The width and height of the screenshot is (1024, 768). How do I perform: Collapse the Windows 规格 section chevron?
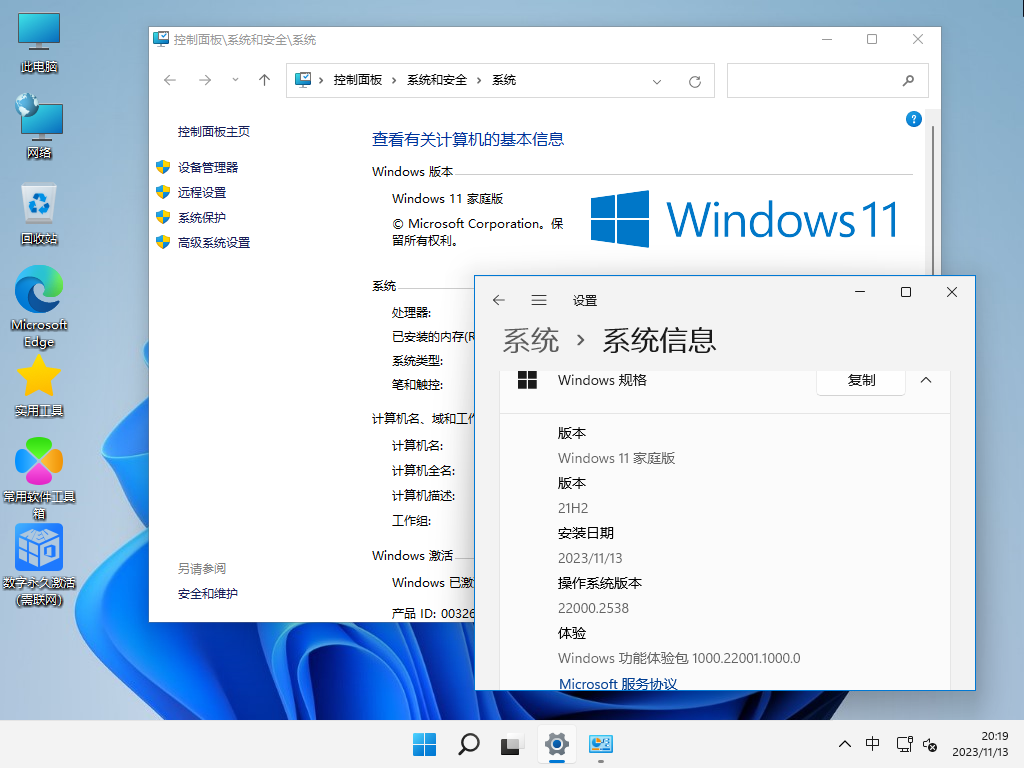tap(926, 380)
